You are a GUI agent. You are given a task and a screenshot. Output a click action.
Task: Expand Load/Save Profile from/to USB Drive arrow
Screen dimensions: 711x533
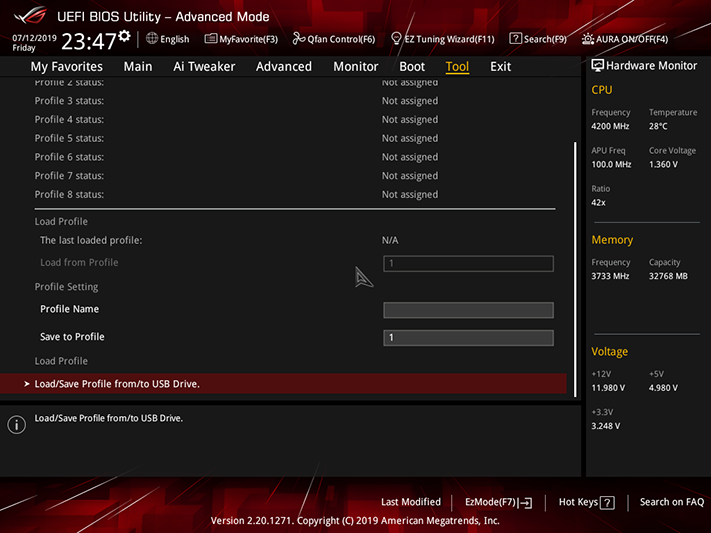pos(27,384)
